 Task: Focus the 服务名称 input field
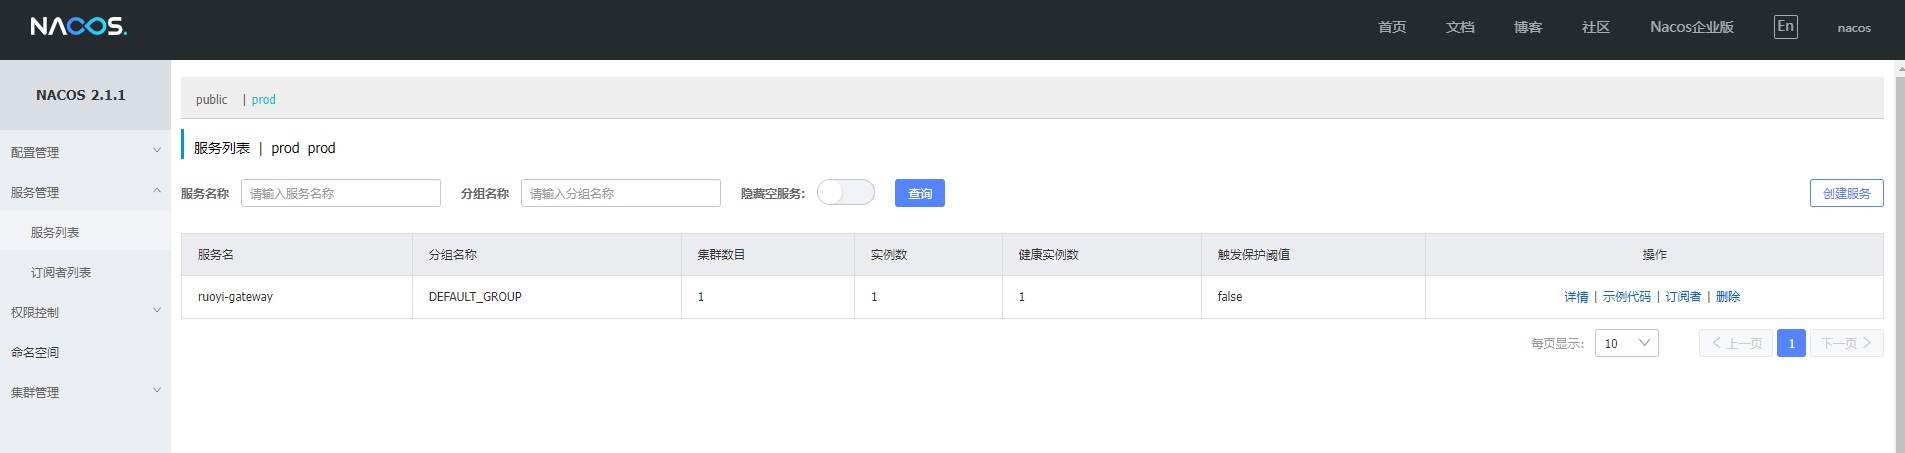pos(341,193)
